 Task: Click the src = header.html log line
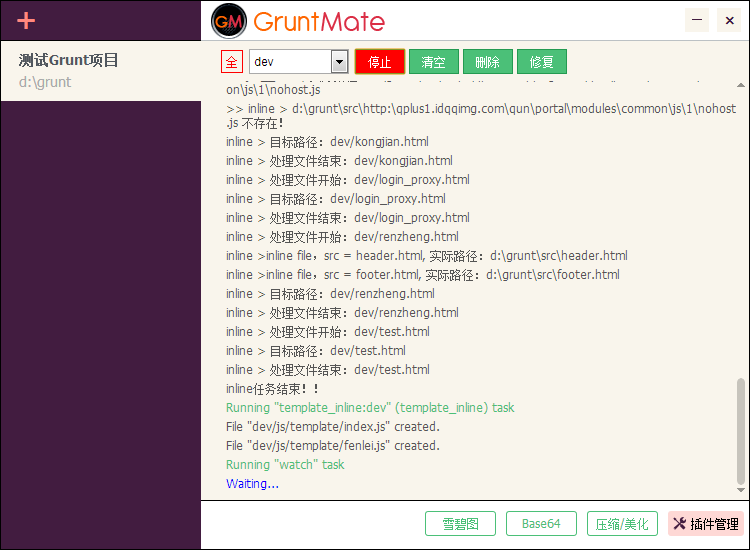coord(427,256)
